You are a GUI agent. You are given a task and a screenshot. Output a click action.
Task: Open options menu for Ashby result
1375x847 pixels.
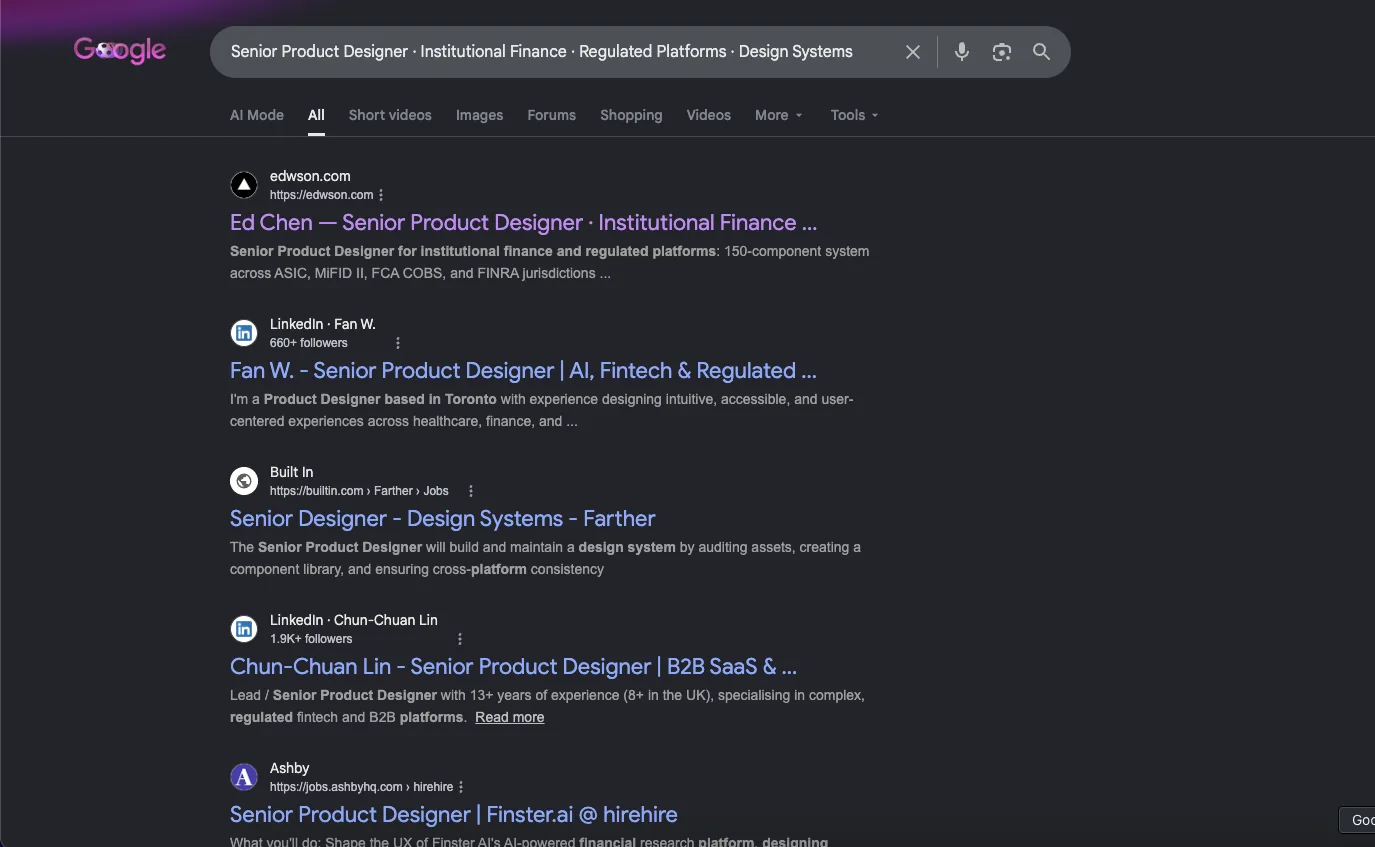tap(461, 787)
